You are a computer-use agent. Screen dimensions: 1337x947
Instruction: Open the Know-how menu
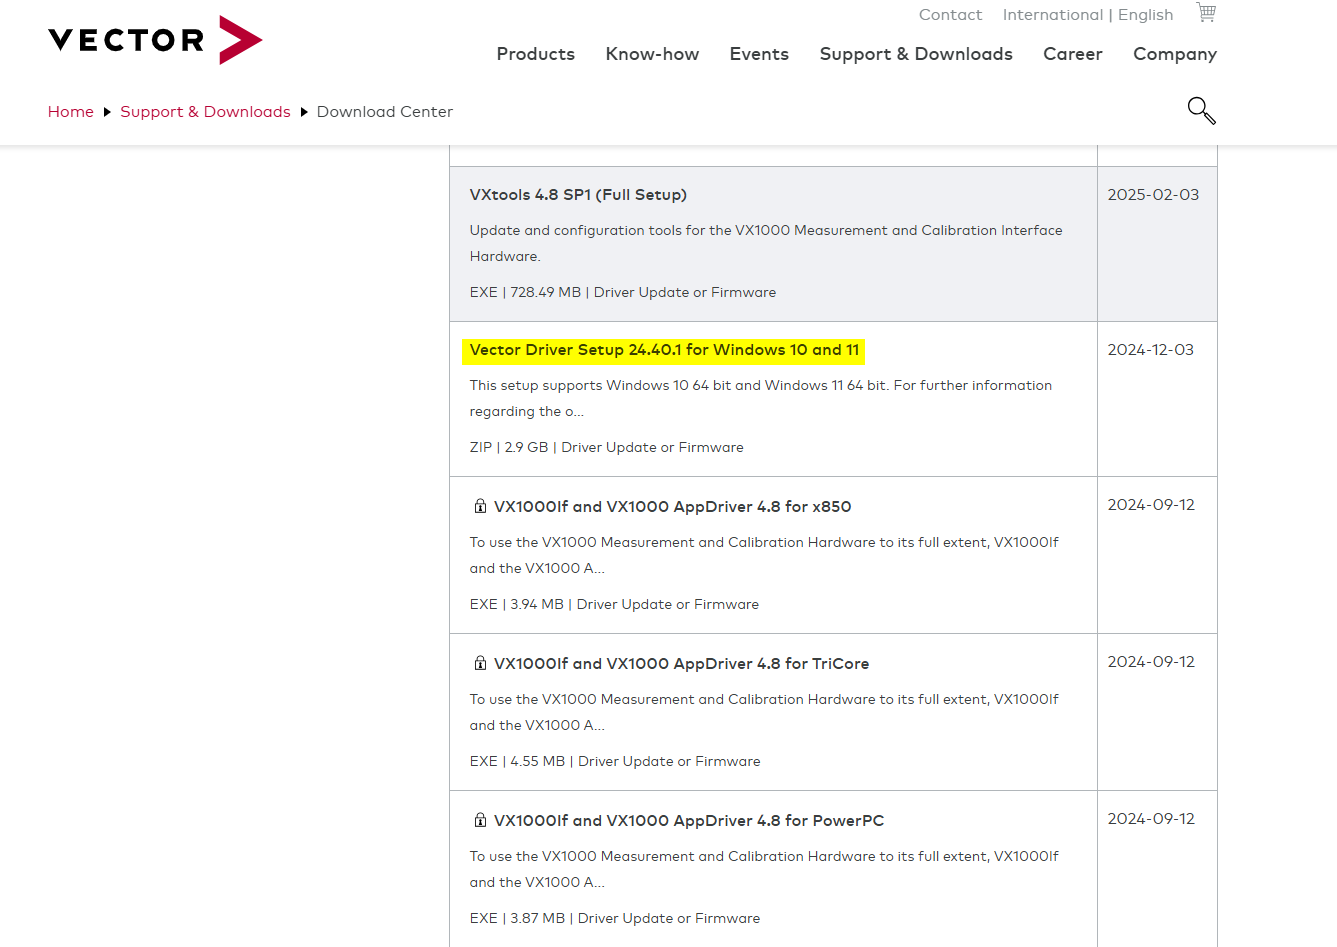pos(652,54)
